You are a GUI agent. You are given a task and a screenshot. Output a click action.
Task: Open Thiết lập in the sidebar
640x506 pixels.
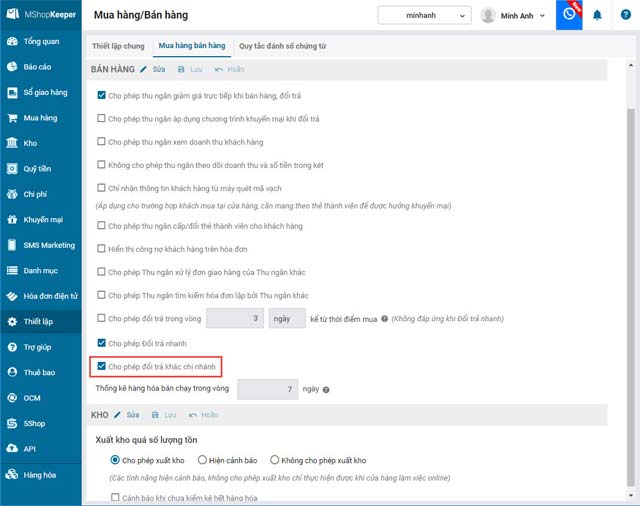point(38,321)
